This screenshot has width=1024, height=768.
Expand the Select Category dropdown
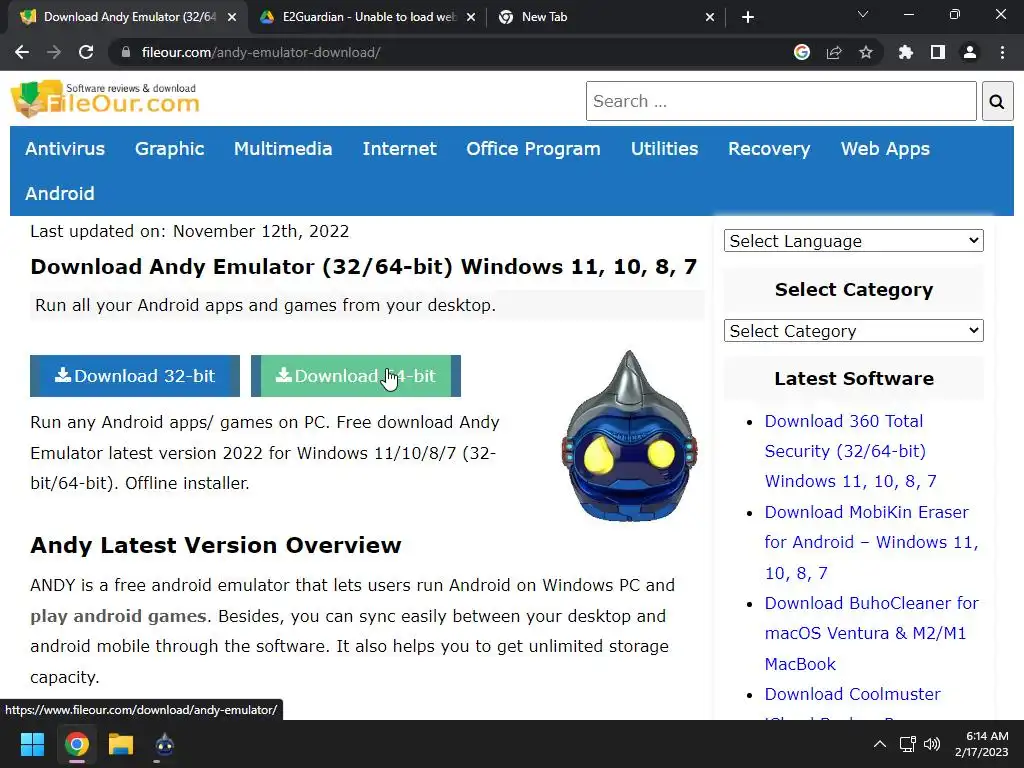click(854, 331)
